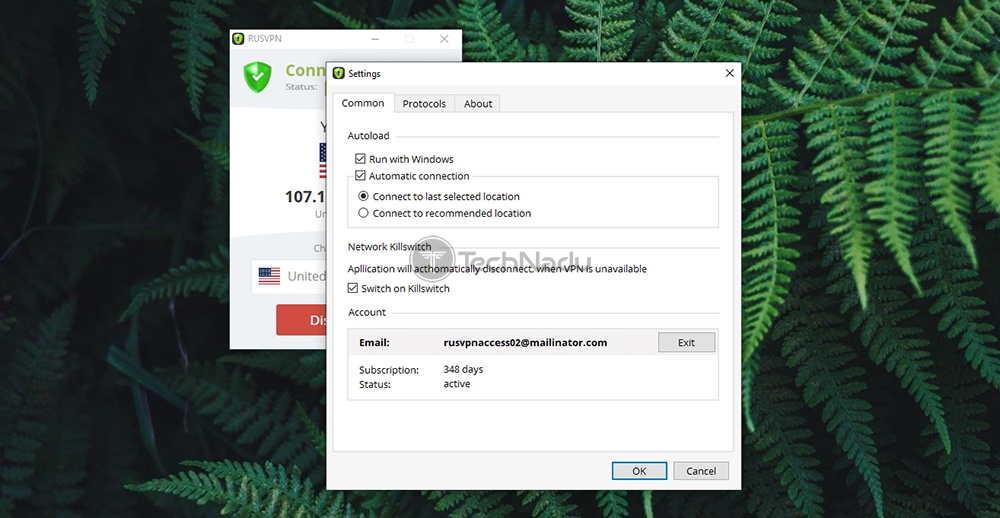Close the Settings dialog
The height and width of the screenshot is (518, 1000).
click(730, 73)
